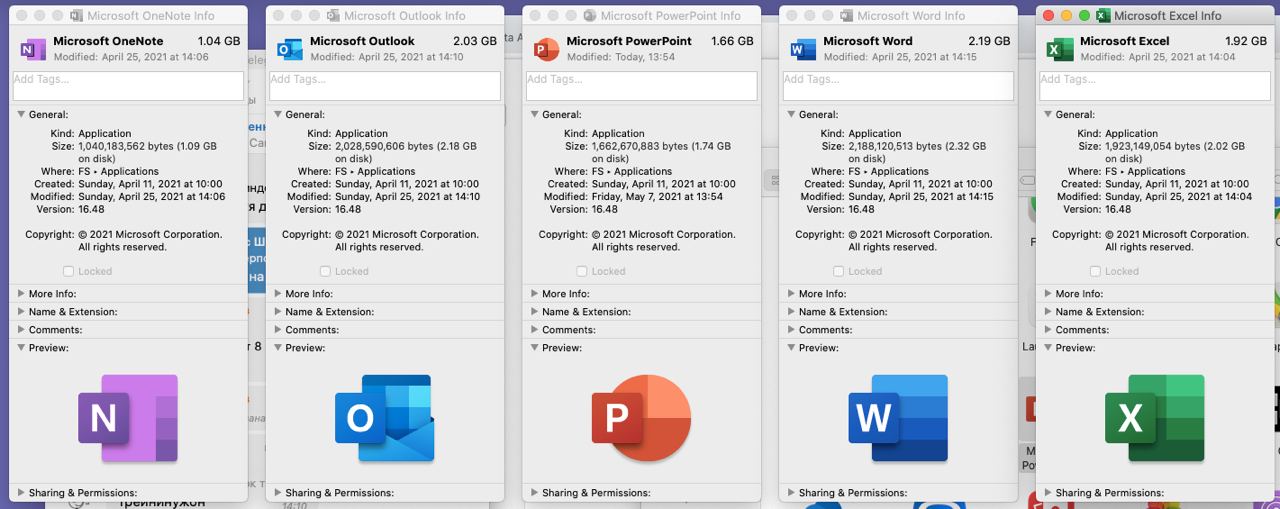Image resolution: width=1280 pixels, height=509 pixels.
Task: Expand Comments section in Excel Info
Action: (x=1047, y=330)
